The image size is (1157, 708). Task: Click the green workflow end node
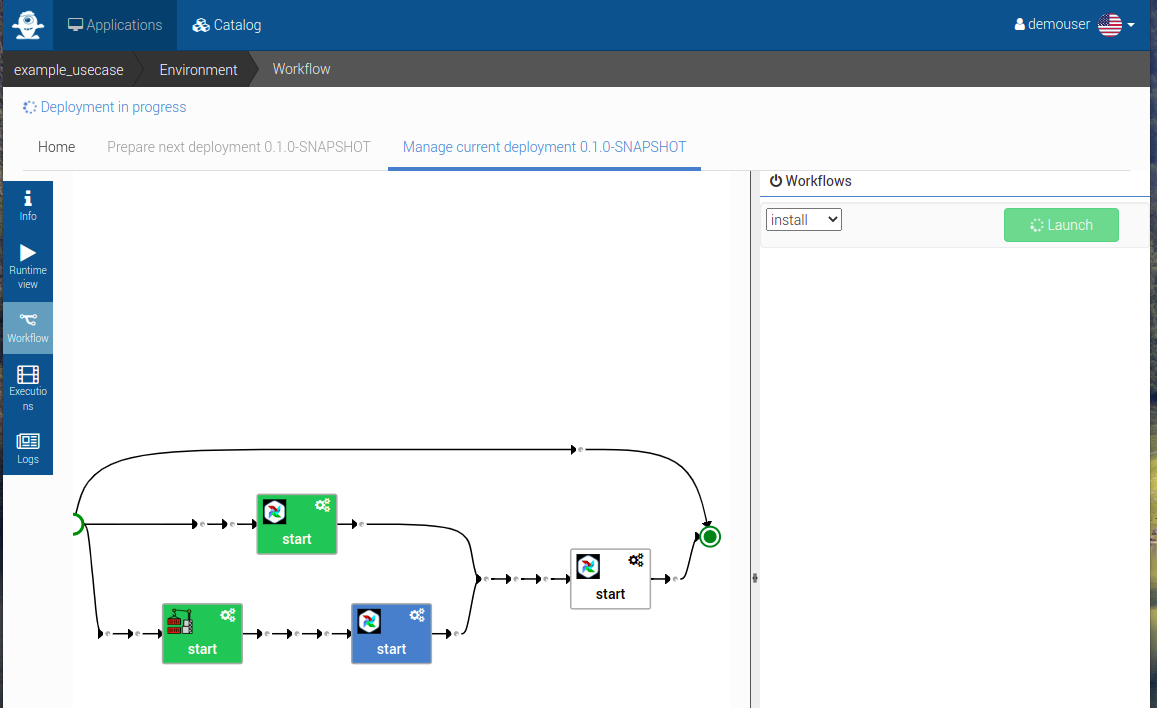(x=710, y=536)
